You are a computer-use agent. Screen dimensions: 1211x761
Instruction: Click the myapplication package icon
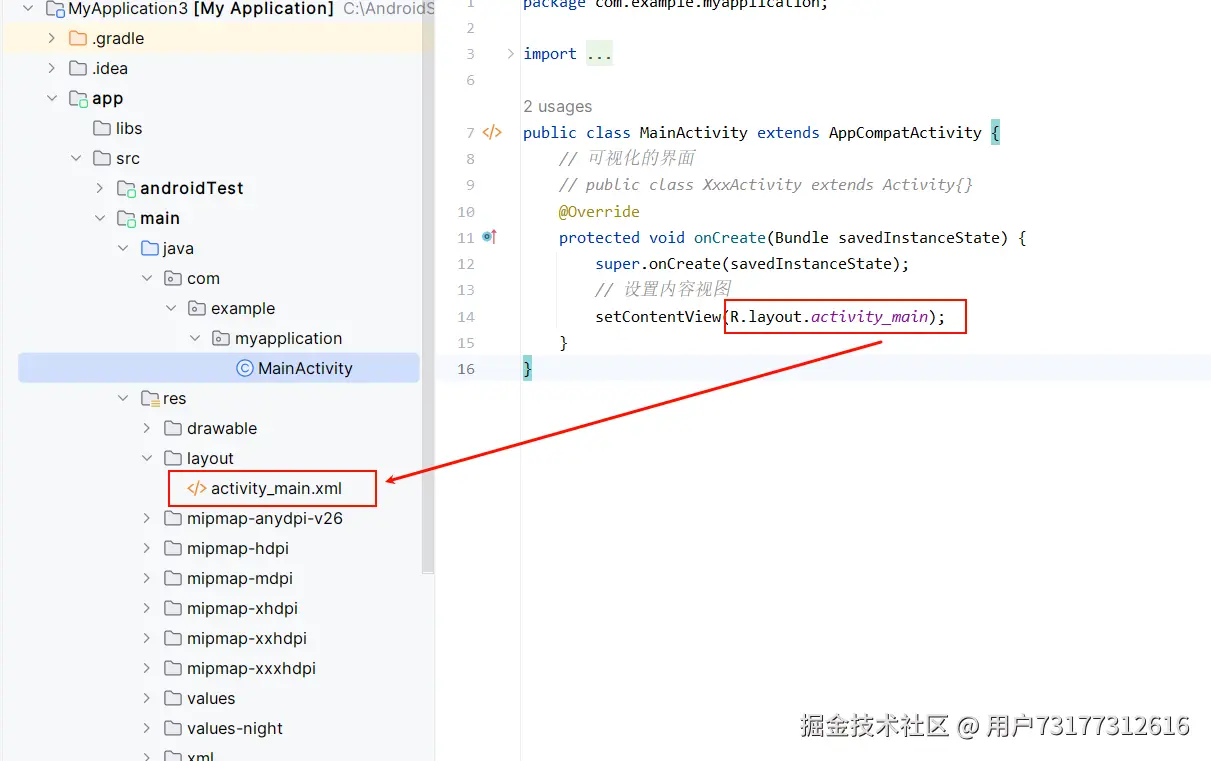222,338
